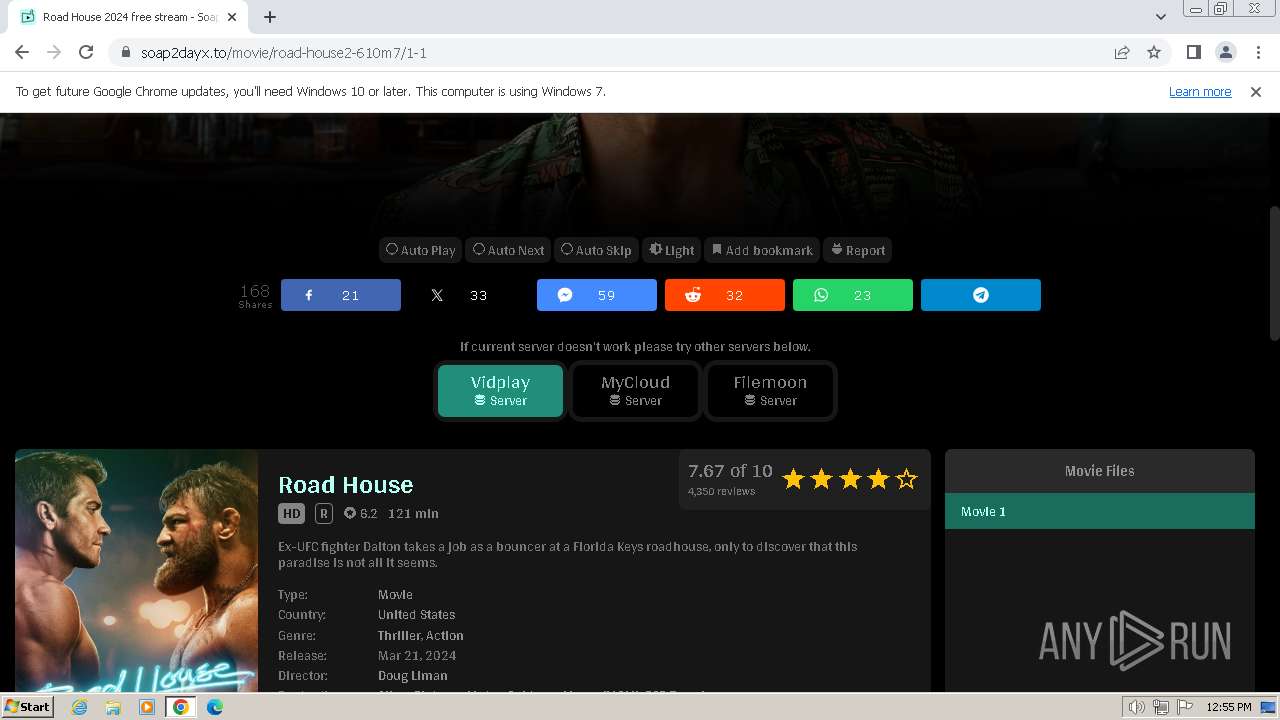1280x720 pixels.
Task: Open the Windows Start menu
Action: [27, 706]
